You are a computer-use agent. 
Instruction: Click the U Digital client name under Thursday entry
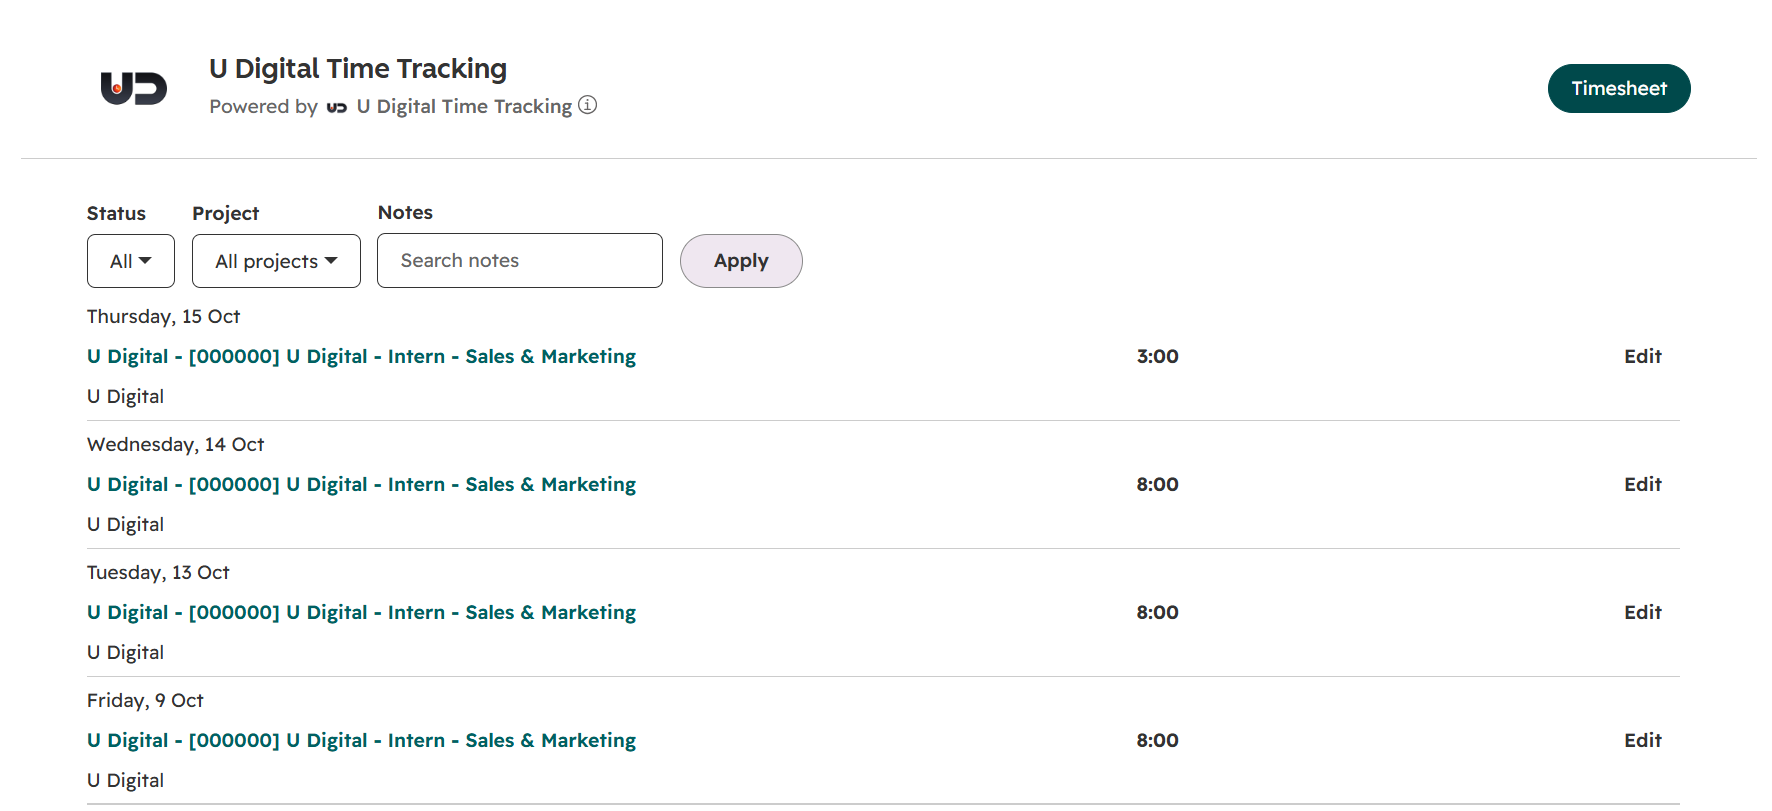tap(125, 396)
